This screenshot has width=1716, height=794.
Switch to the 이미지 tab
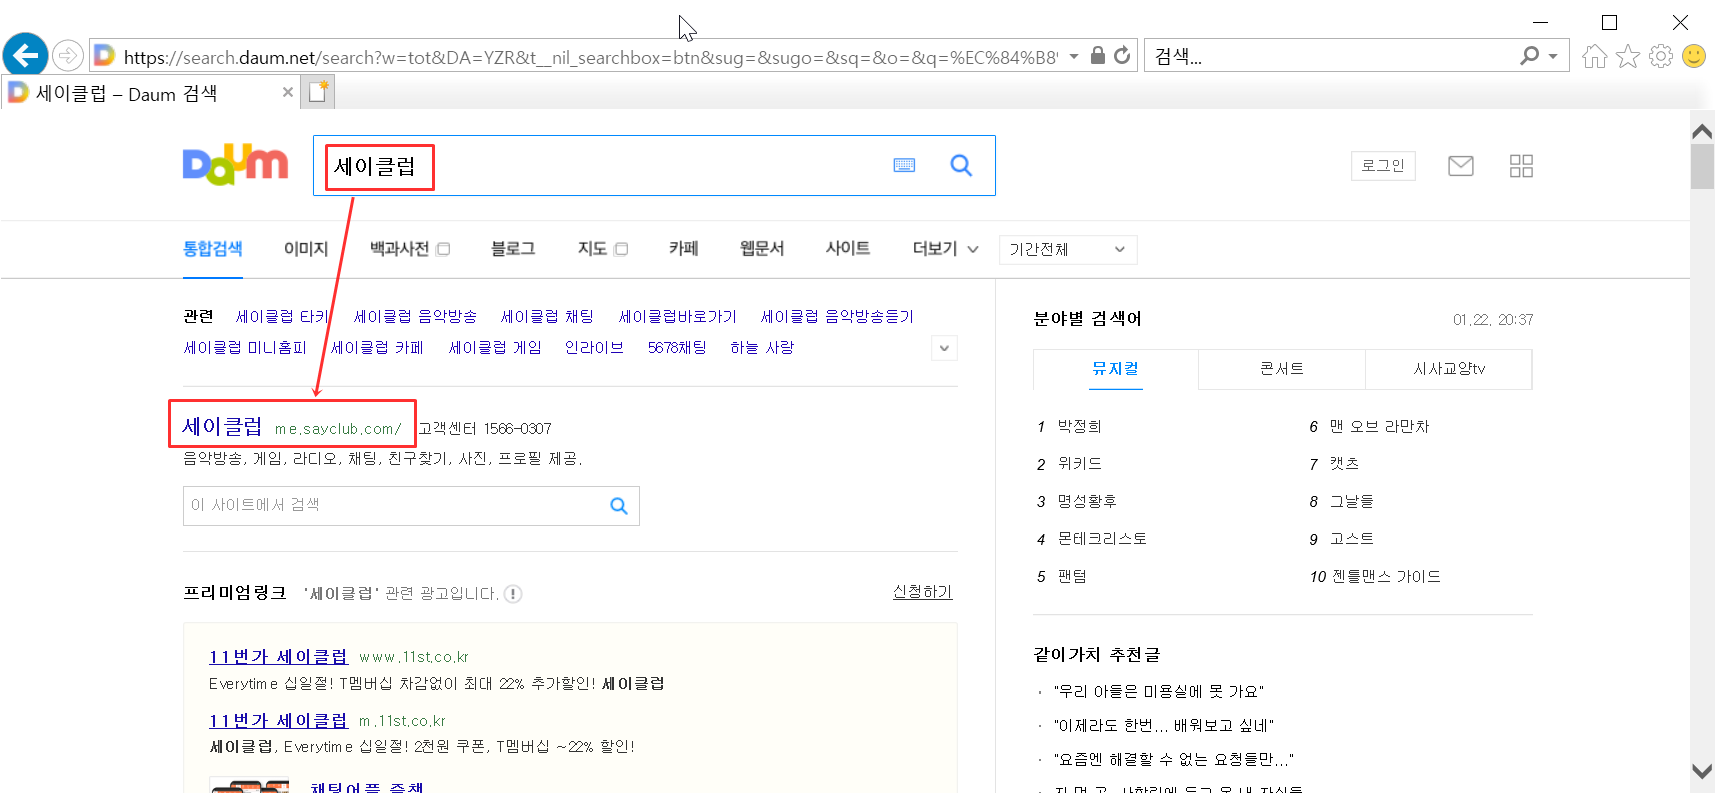click(306, 248)
